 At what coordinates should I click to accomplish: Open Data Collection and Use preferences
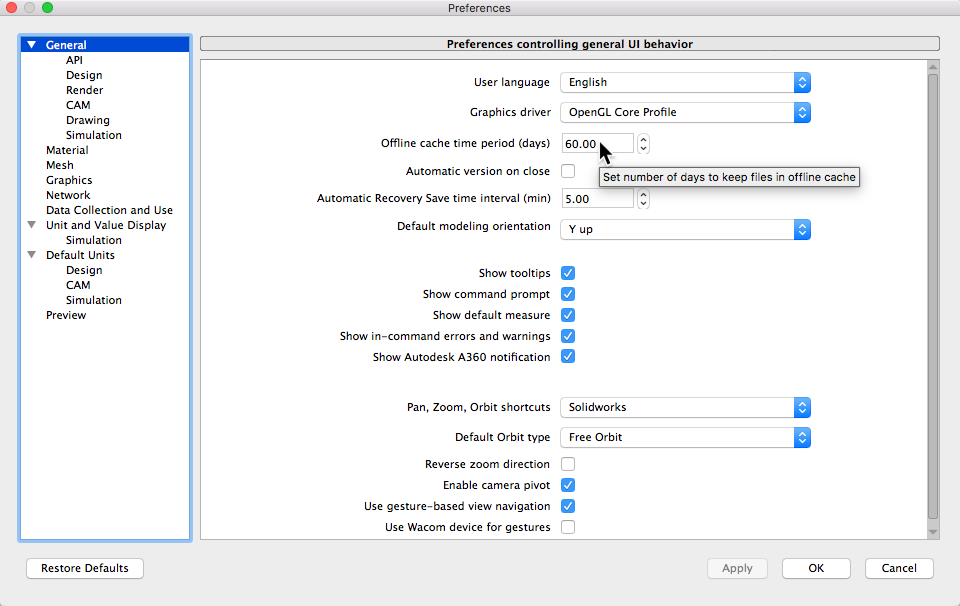[x=109, y=210]
